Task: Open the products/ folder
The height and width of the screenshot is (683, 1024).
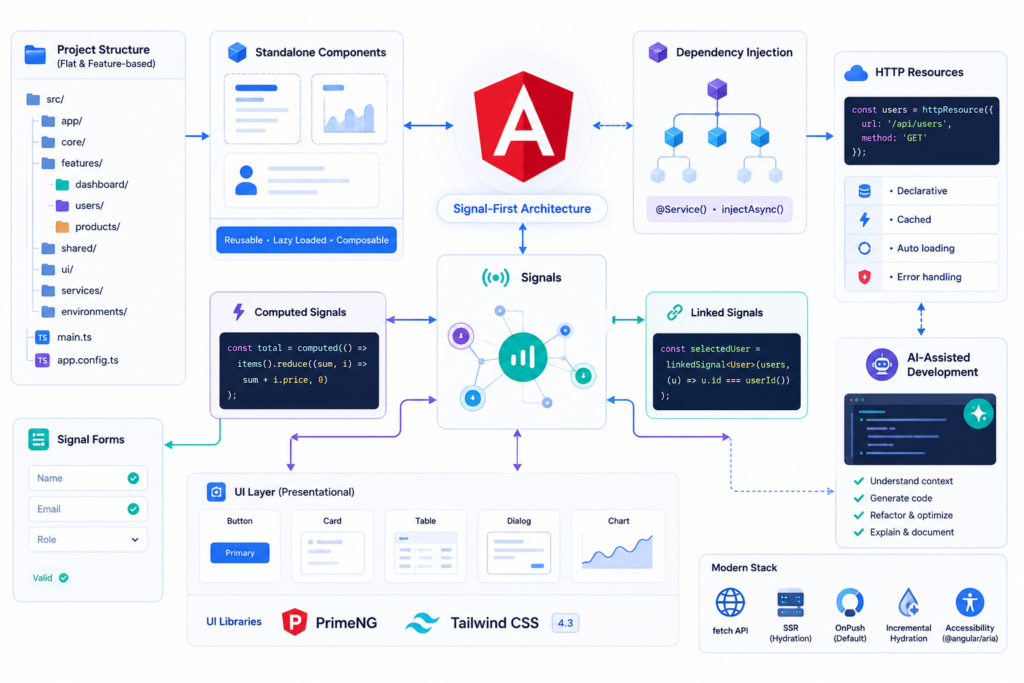Action: (x=88, y=227)
